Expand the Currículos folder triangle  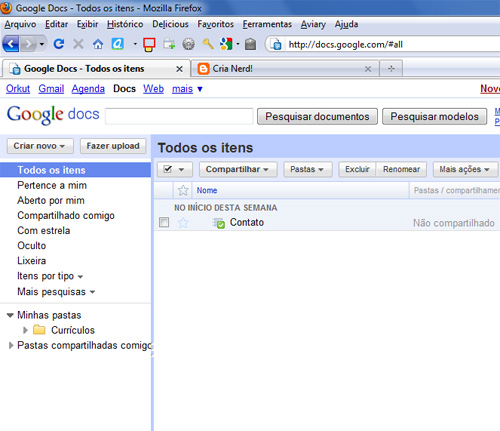(x=25, y=330)
